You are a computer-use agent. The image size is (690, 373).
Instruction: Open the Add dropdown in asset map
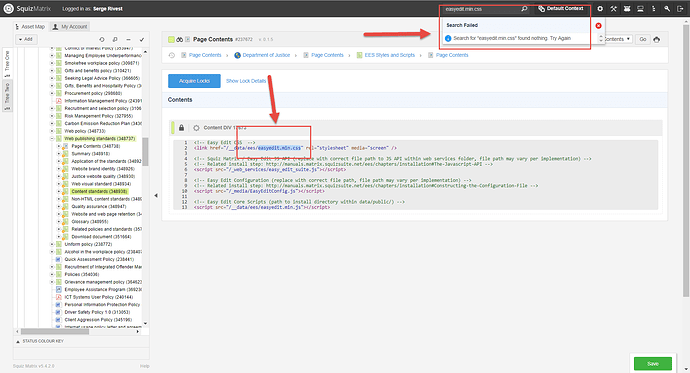tap(26, 39)
